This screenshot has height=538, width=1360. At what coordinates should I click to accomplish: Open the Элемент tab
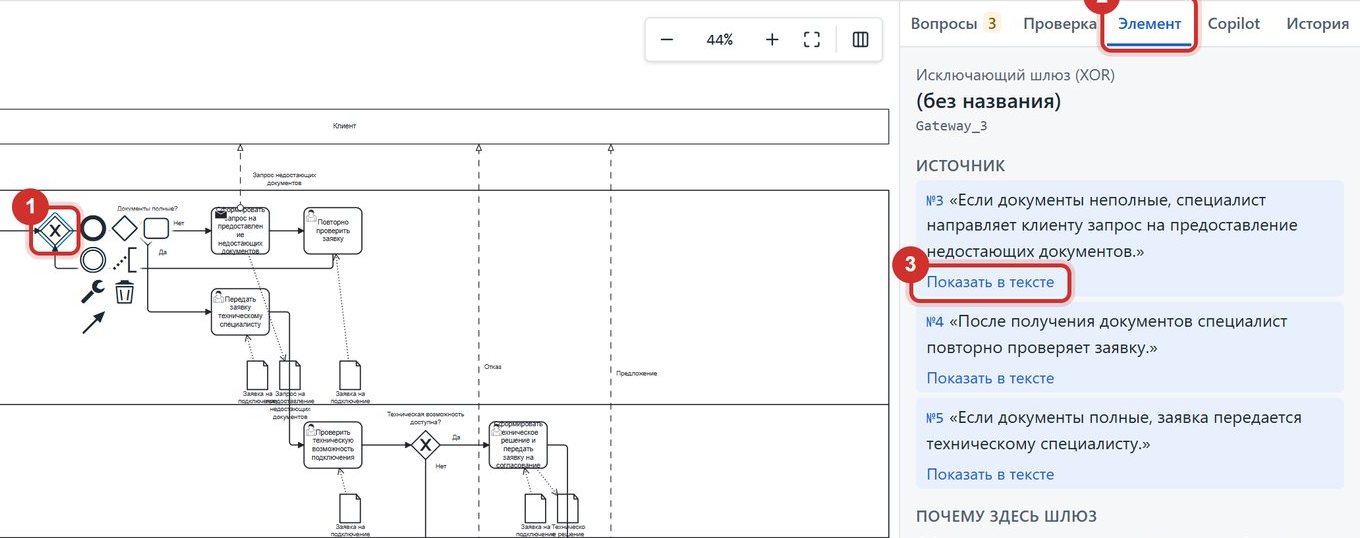1150,23
